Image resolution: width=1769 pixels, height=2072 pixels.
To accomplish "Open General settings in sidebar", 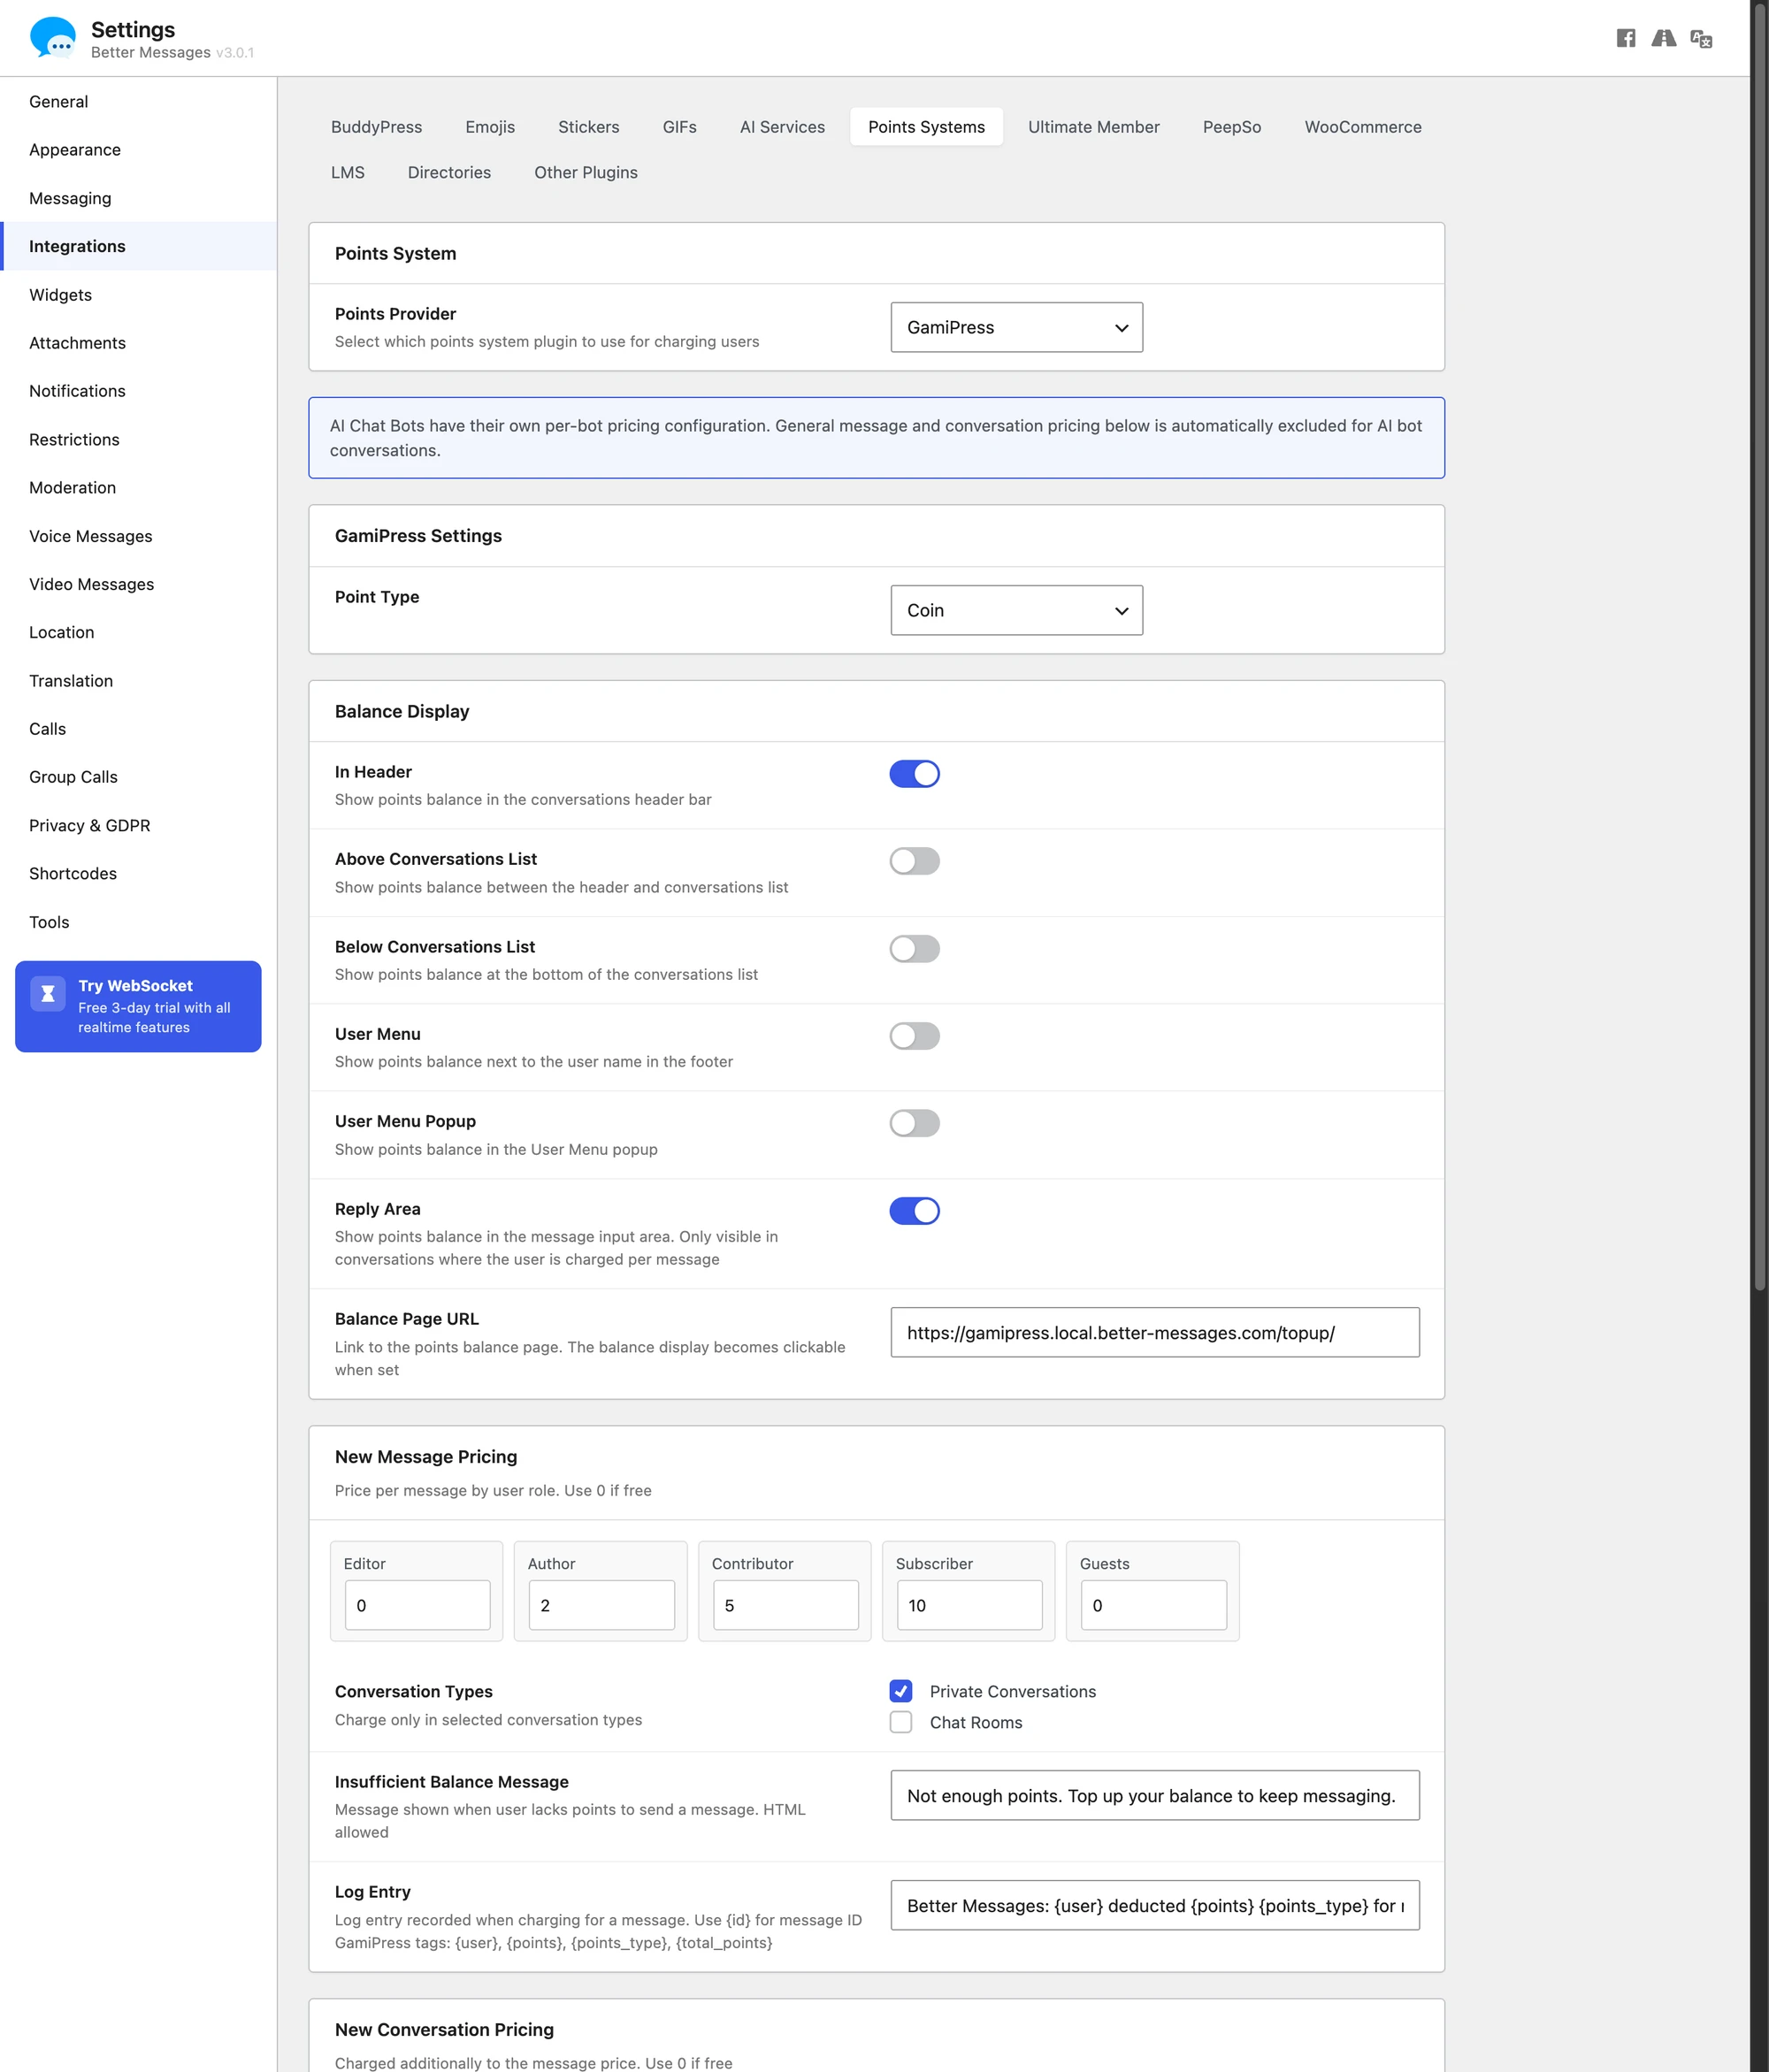I will point(138,102).
